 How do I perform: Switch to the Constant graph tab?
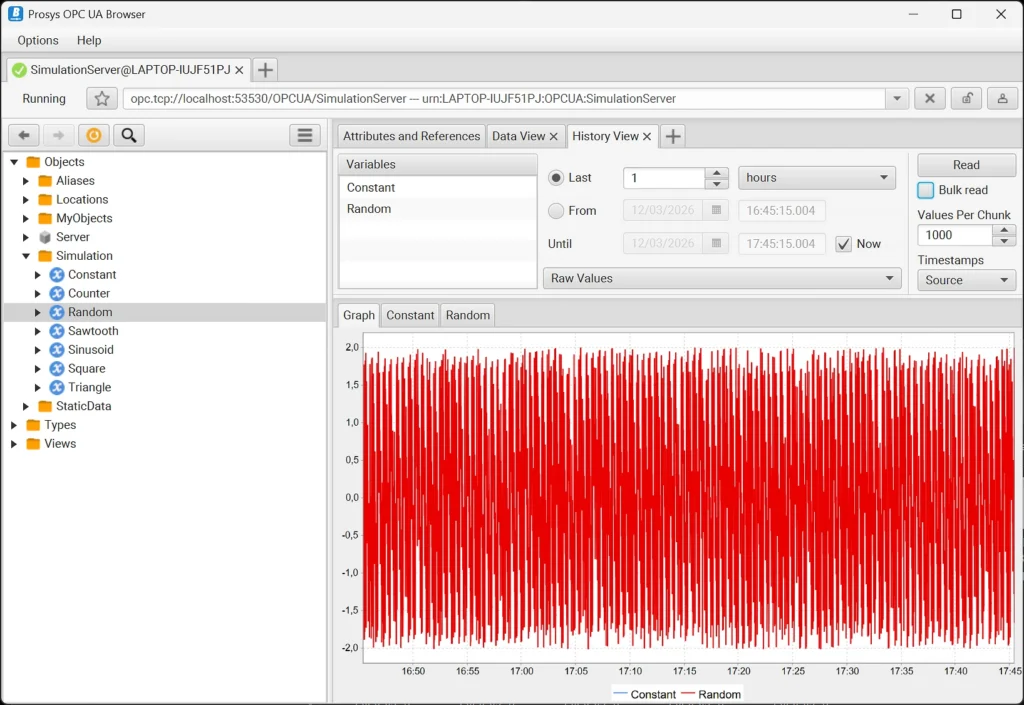pos(409,314)
